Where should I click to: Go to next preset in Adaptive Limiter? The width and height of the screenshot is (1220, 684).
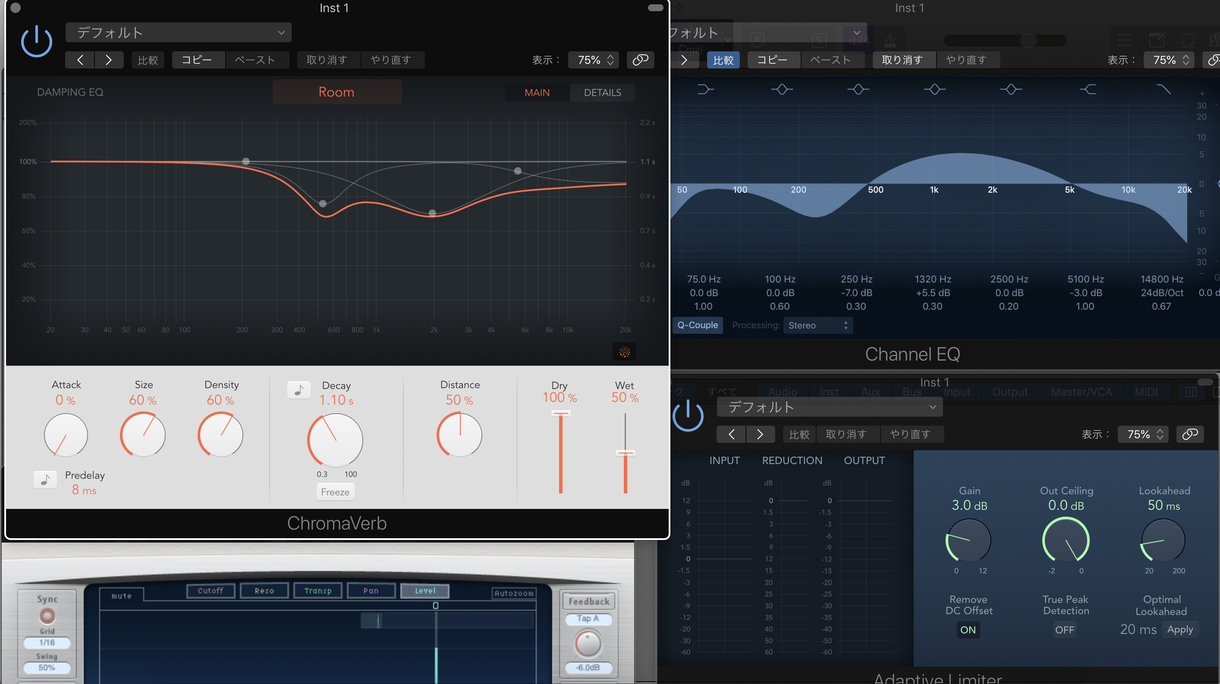click(x=760, y=434)
